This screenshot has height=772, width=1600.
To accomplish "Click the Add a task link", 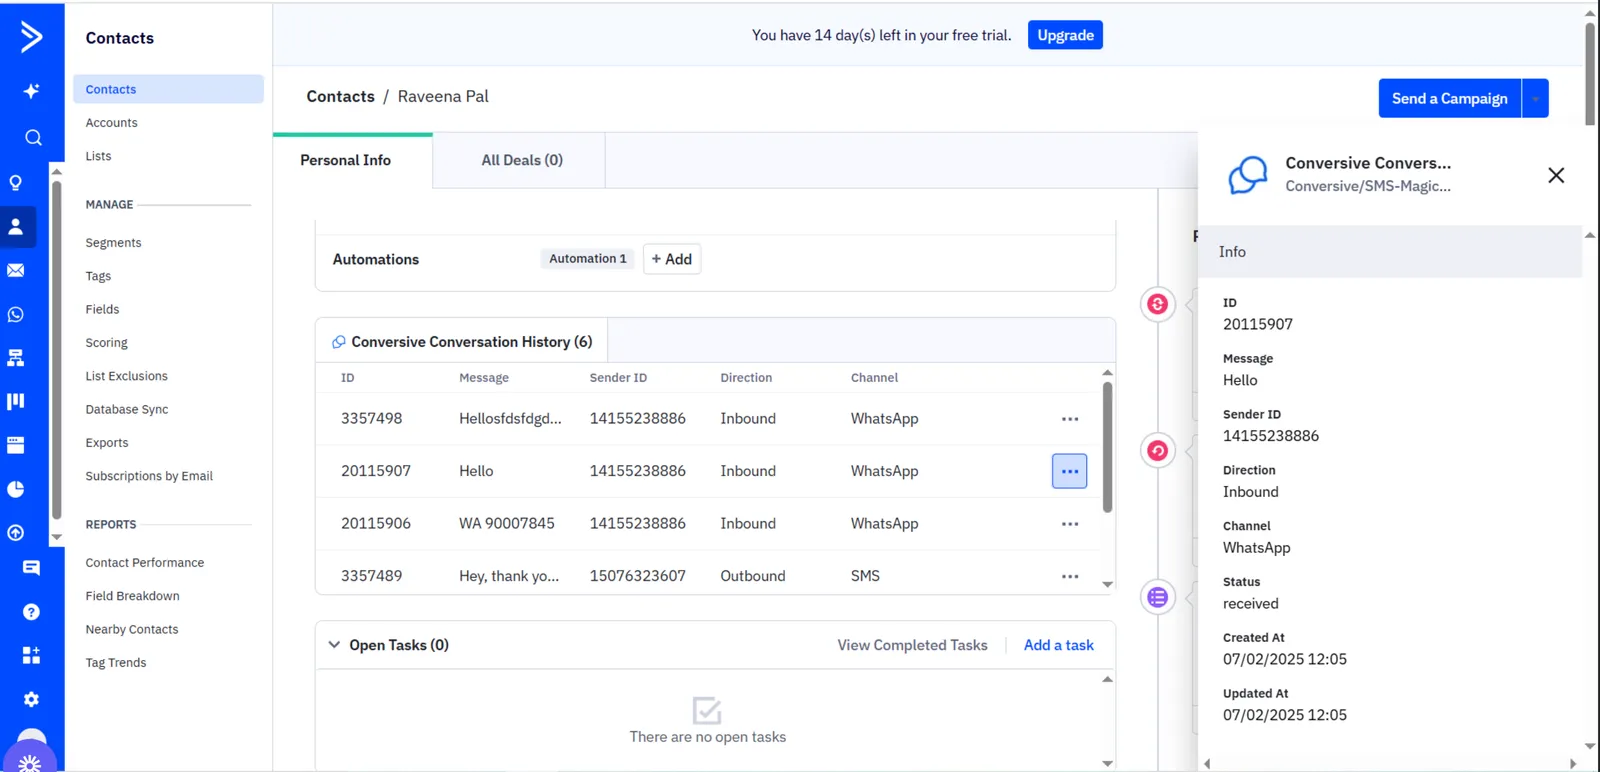I will (x=1059, y=645).
